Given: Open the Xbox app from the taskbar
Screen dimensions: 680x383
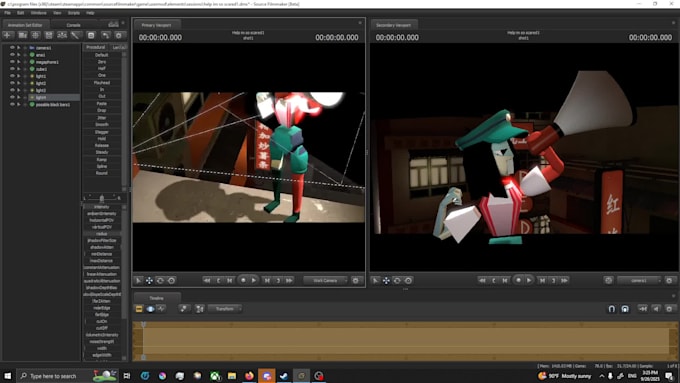Looking at the screenshot, I should point(215,376).
